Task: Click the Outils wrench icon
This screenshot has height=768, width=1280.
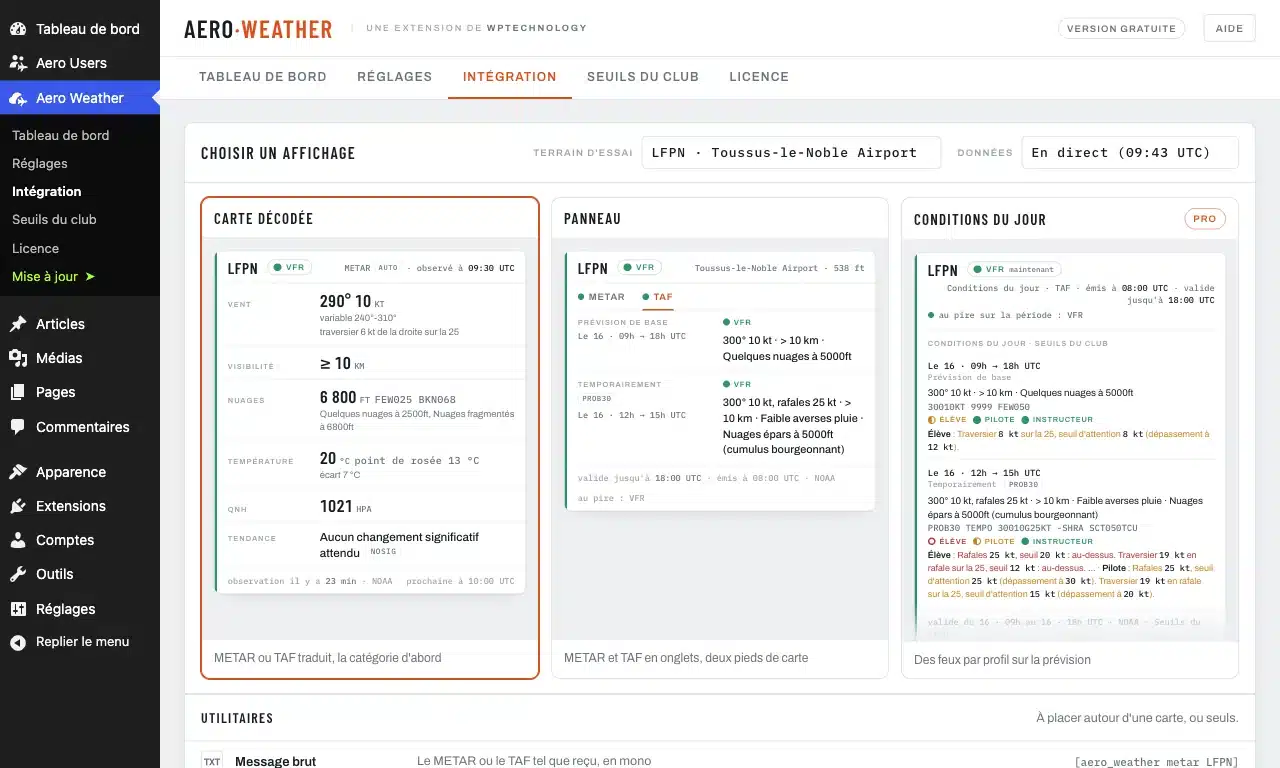Action: [18, 574]
